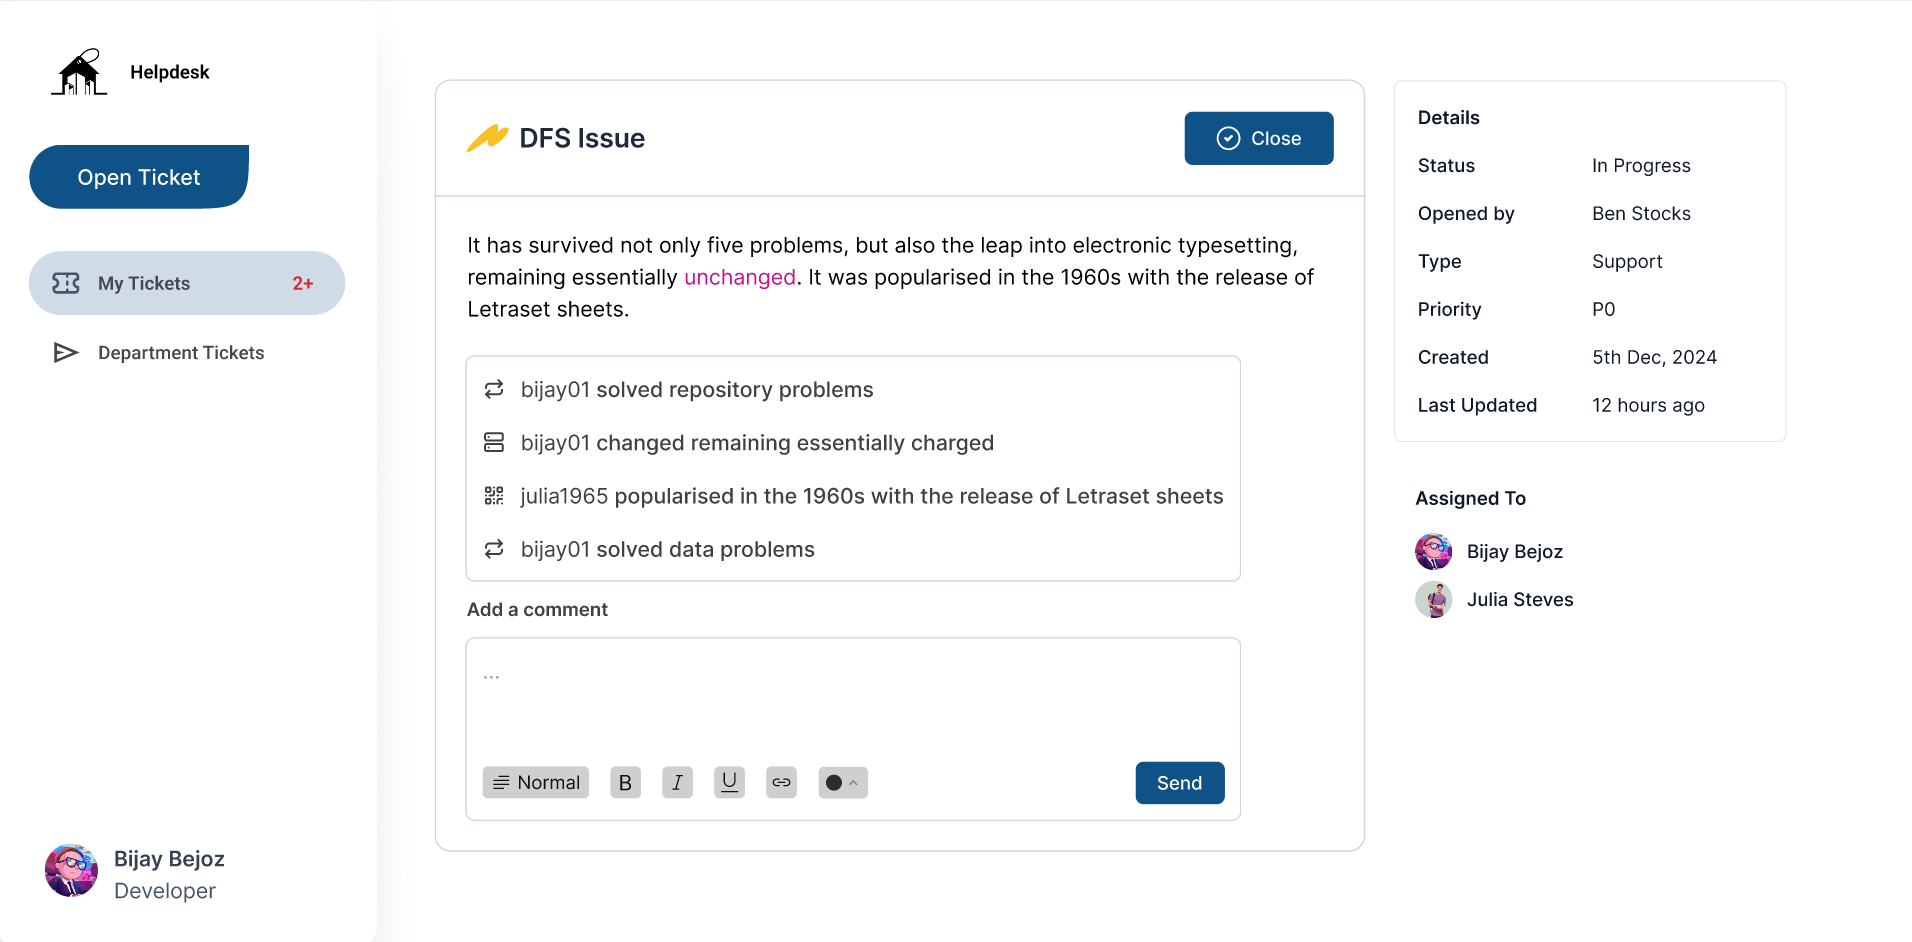This screenshot has width=1912, height=942.
Task: Select the black text color swatch
Action: pyautogui.click(x=834, y=782)
